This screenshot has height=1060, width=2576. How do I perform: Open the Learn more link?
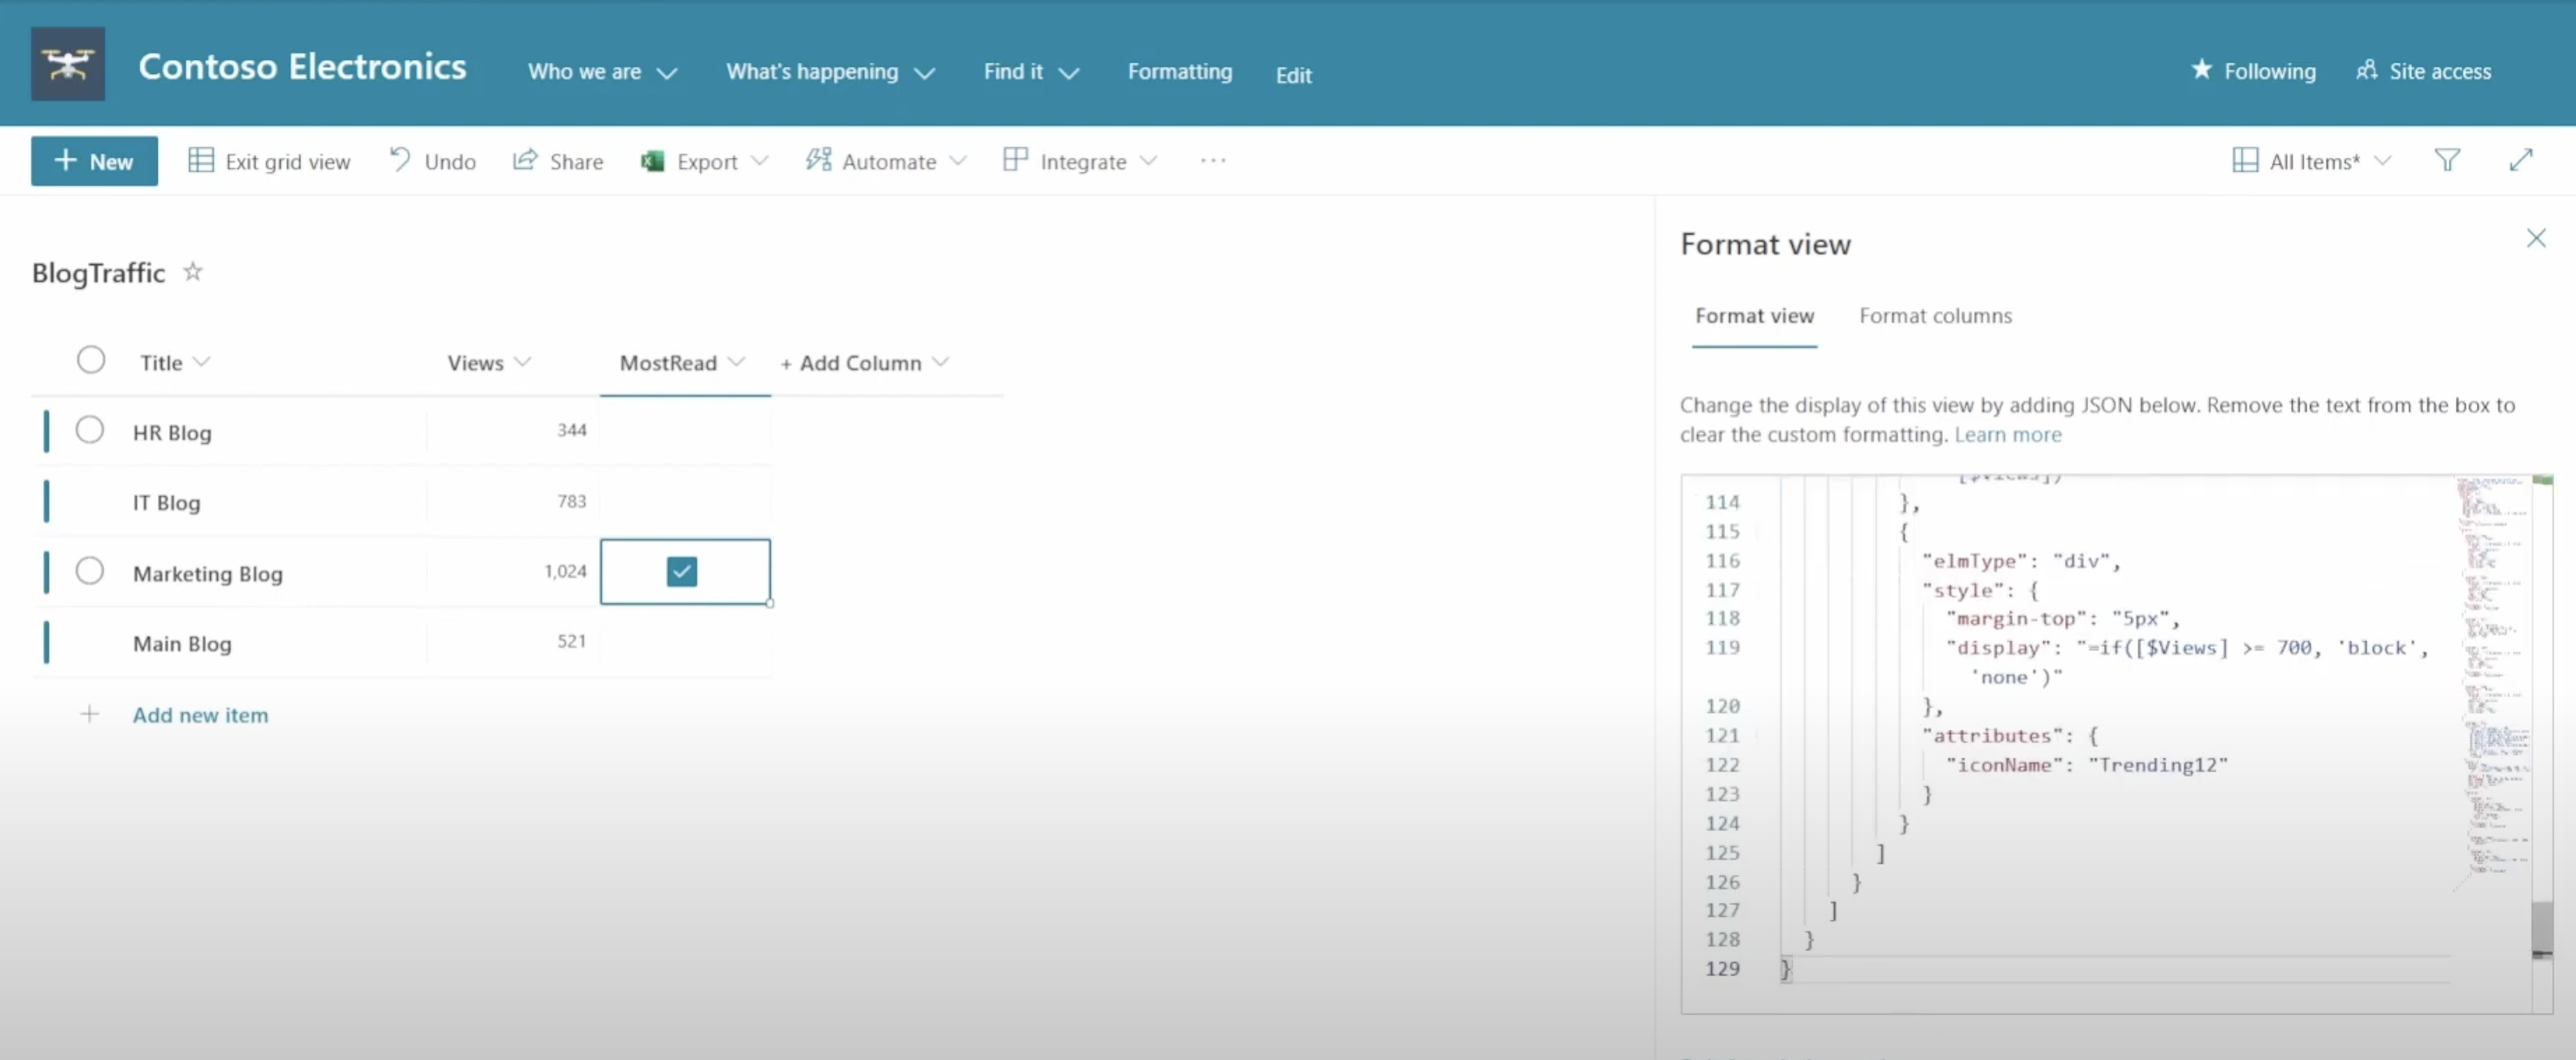click(x=2007, y=434)
